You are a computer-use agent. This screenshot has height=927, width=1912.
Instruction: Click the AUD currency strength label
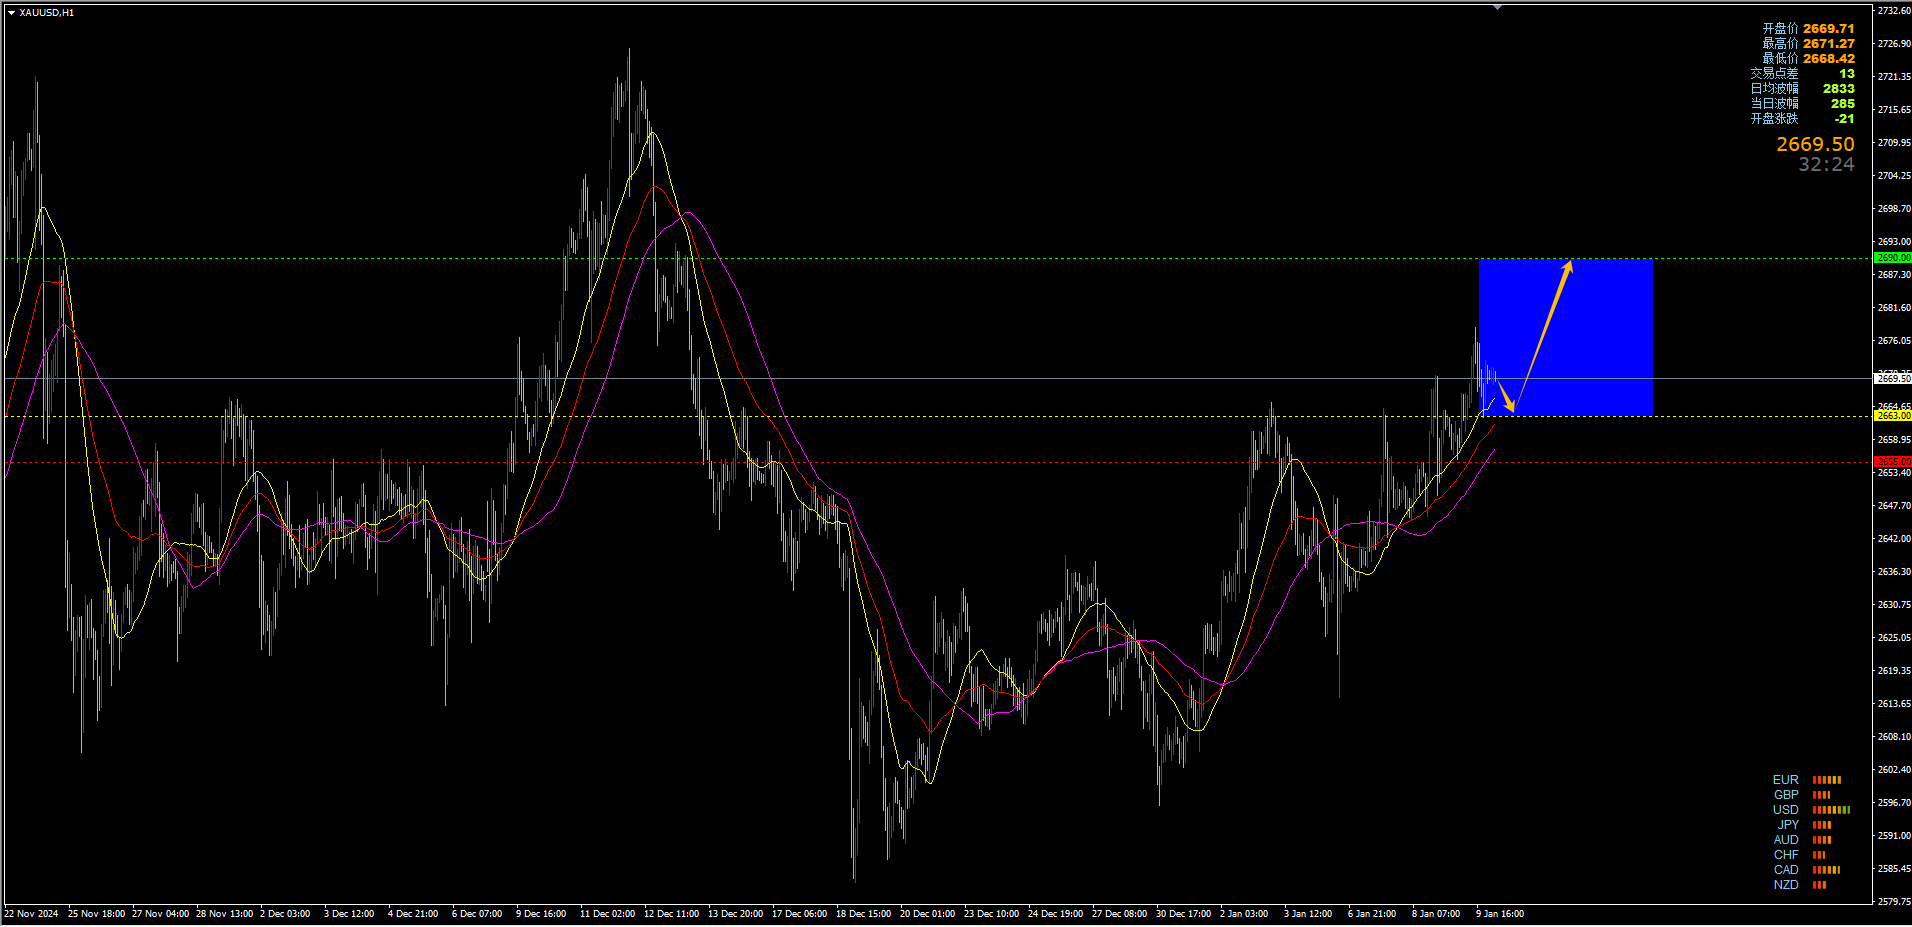(x=1786, y=840)
